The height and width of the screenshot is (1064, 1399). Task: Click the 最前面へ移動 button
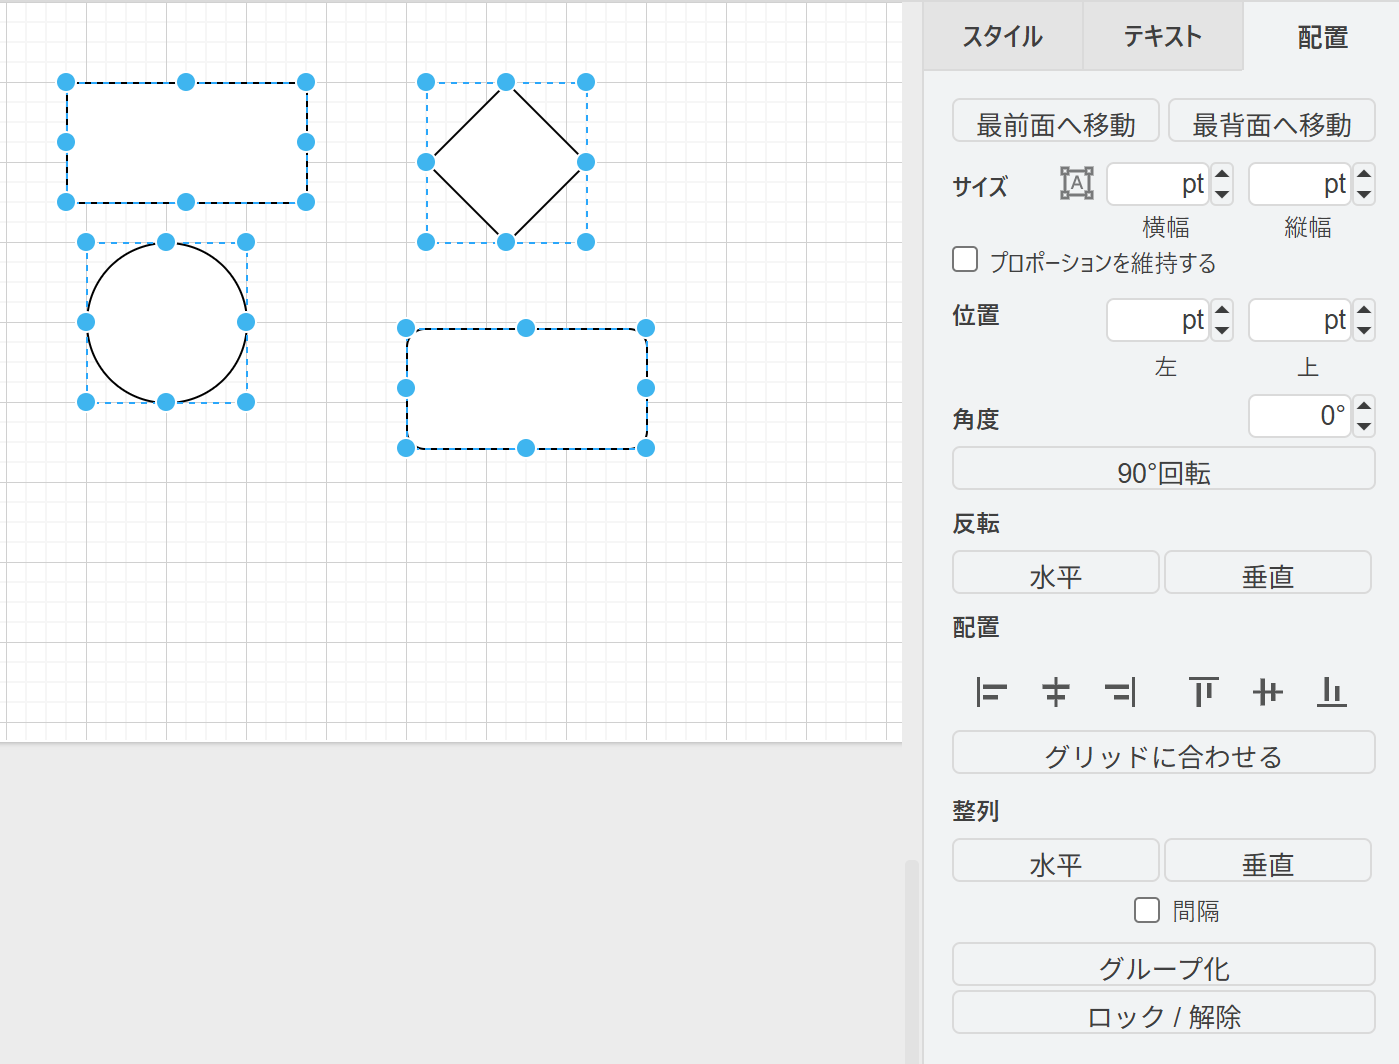1055,120
